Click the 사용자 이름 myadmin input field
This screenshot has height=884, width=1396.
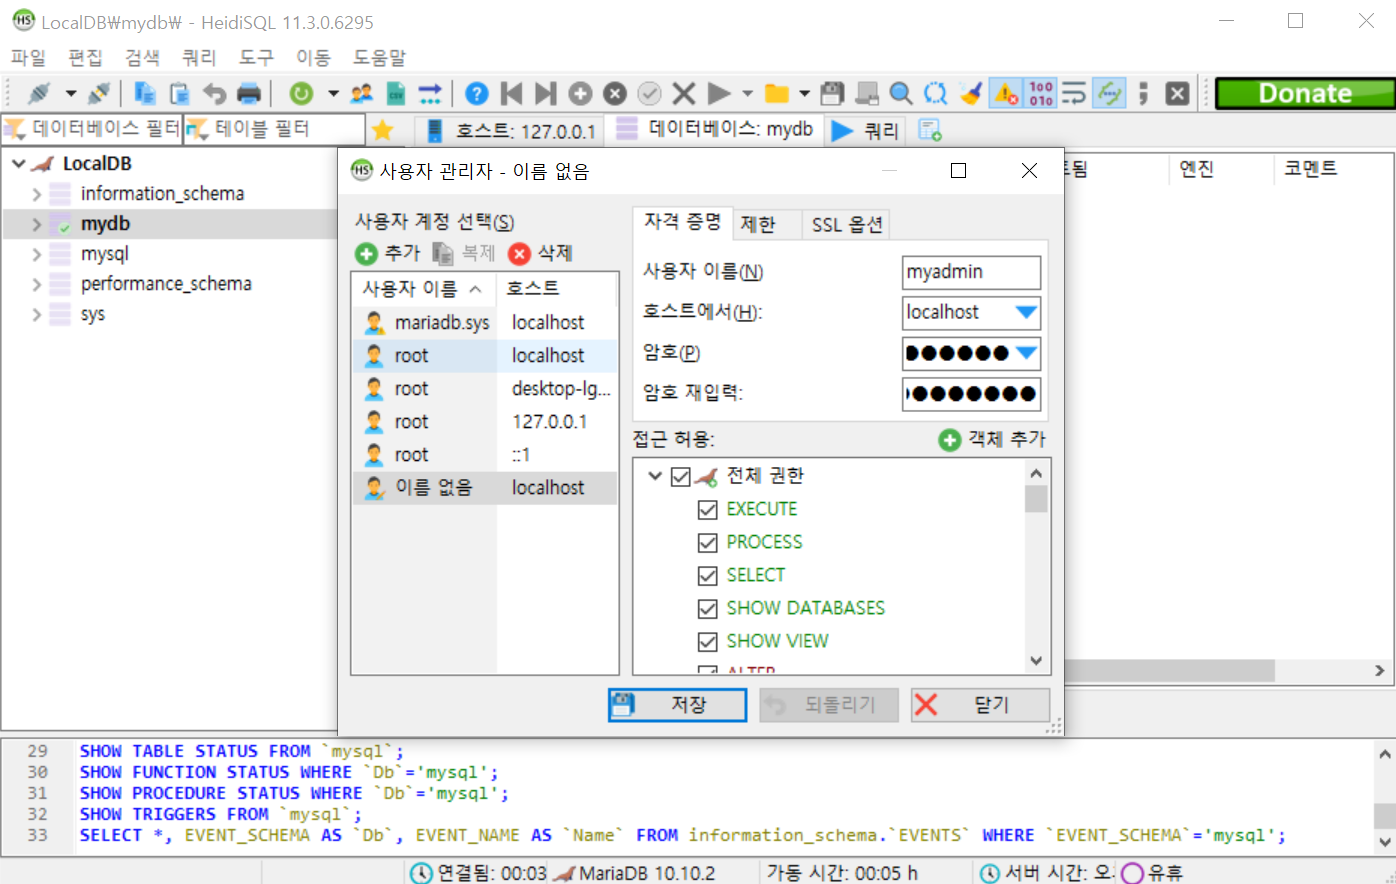click(971, 272)
